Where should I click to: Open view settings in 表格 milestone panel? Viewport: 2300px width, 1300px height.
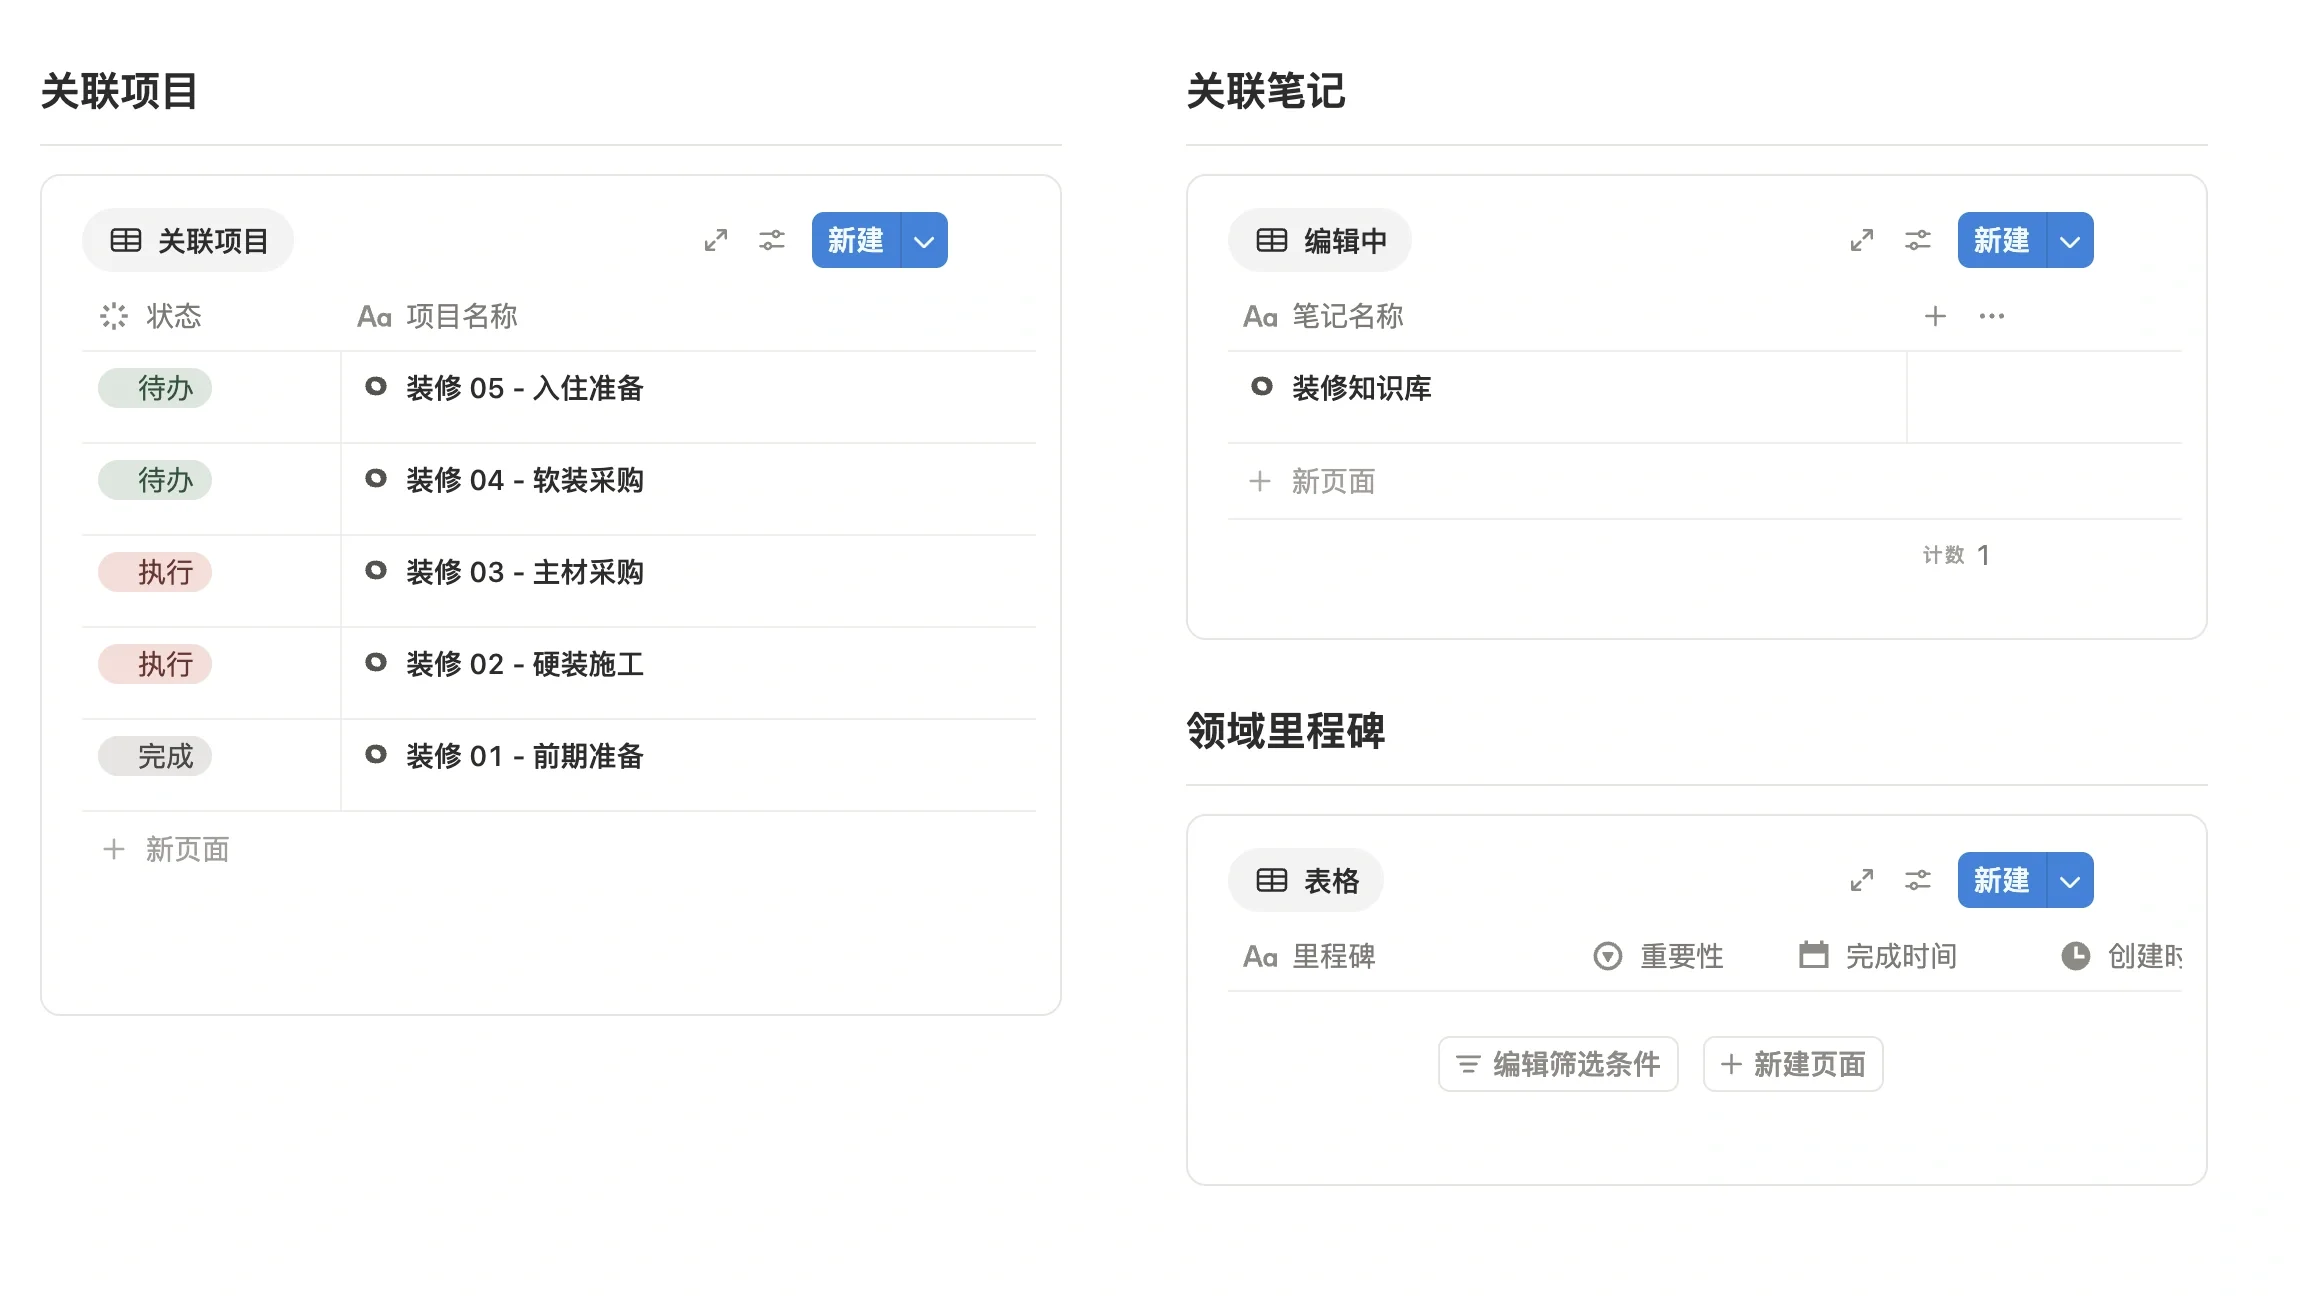pyautogui.click(x=1918, y=880)
